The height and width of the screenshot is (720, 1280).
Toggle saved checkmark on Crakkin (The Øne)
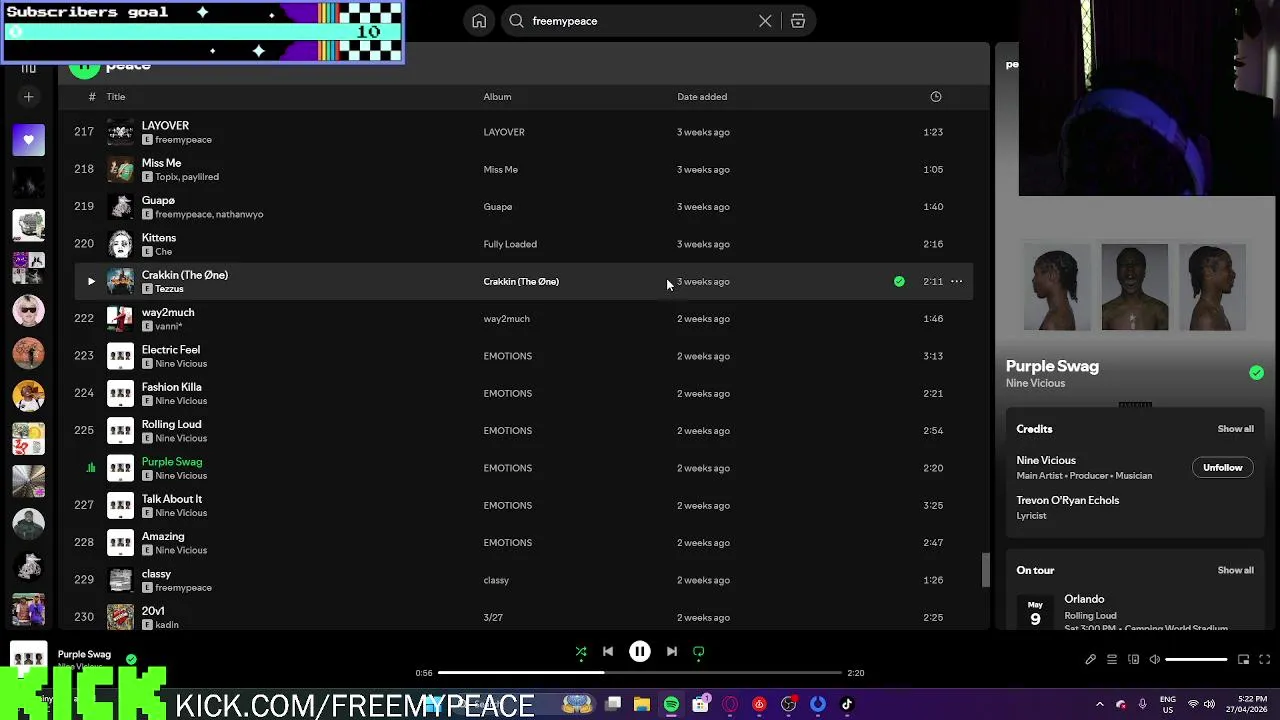click(x=899, y=282)
